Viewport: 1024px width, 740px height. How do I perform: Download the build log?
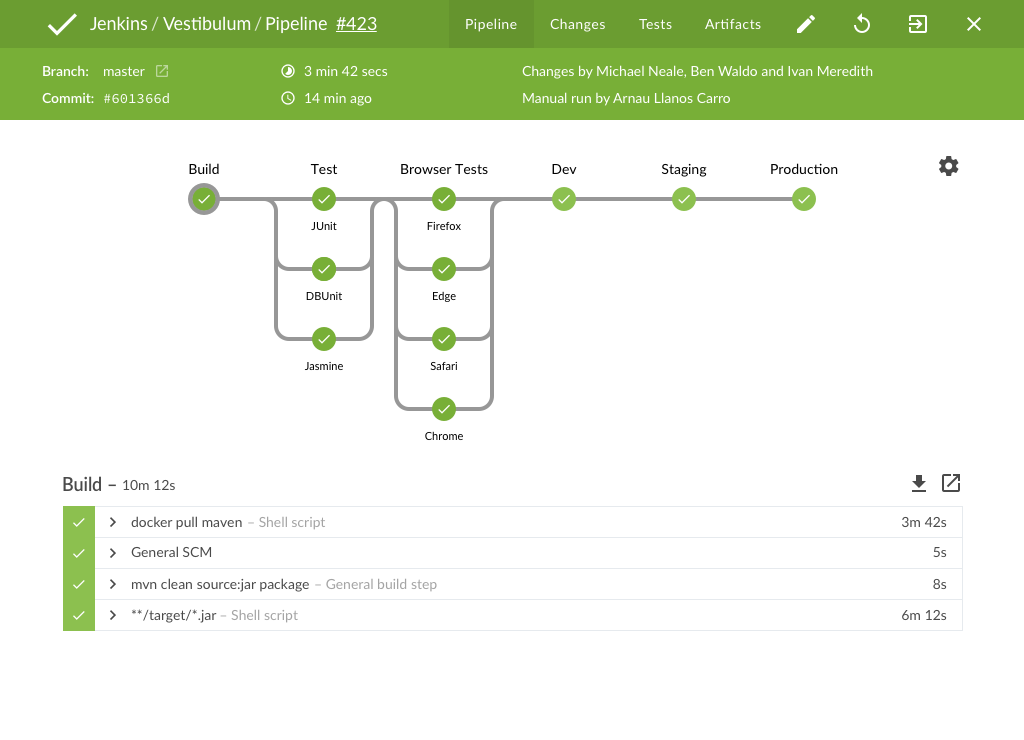(x=919, y=484)
